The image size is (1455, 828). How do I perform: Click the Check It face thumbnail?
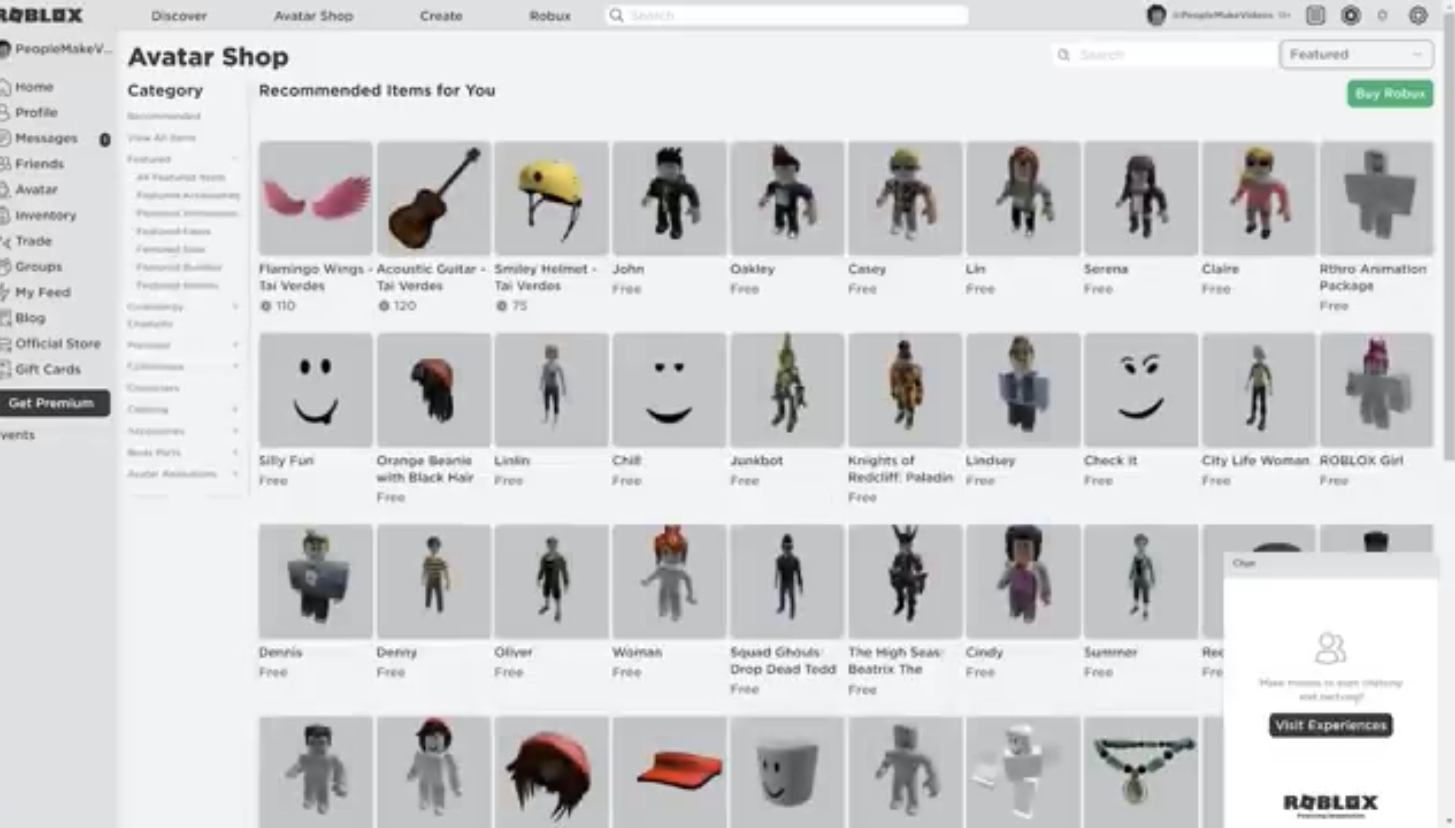pos(1140,390)
